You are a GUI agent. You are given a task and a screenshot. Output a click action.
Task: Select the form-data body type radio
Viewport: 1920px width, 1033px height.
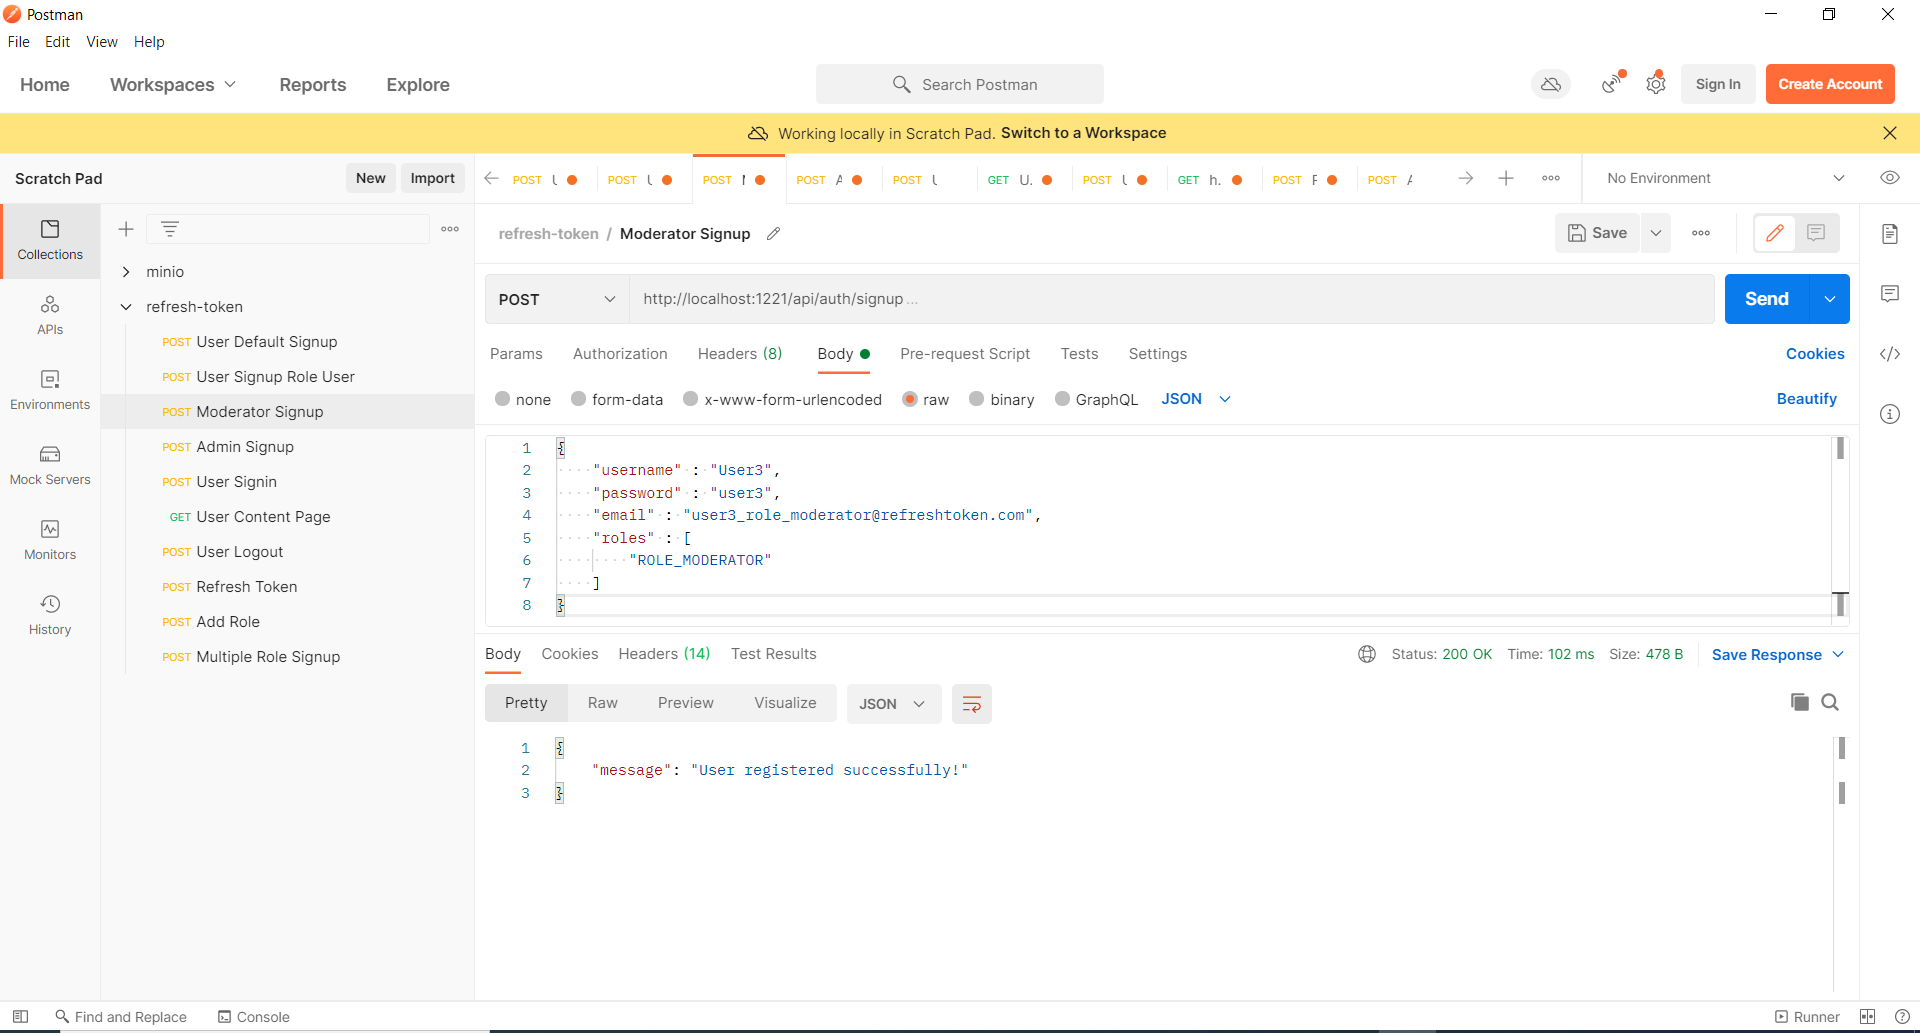click(x=578, y=399)
